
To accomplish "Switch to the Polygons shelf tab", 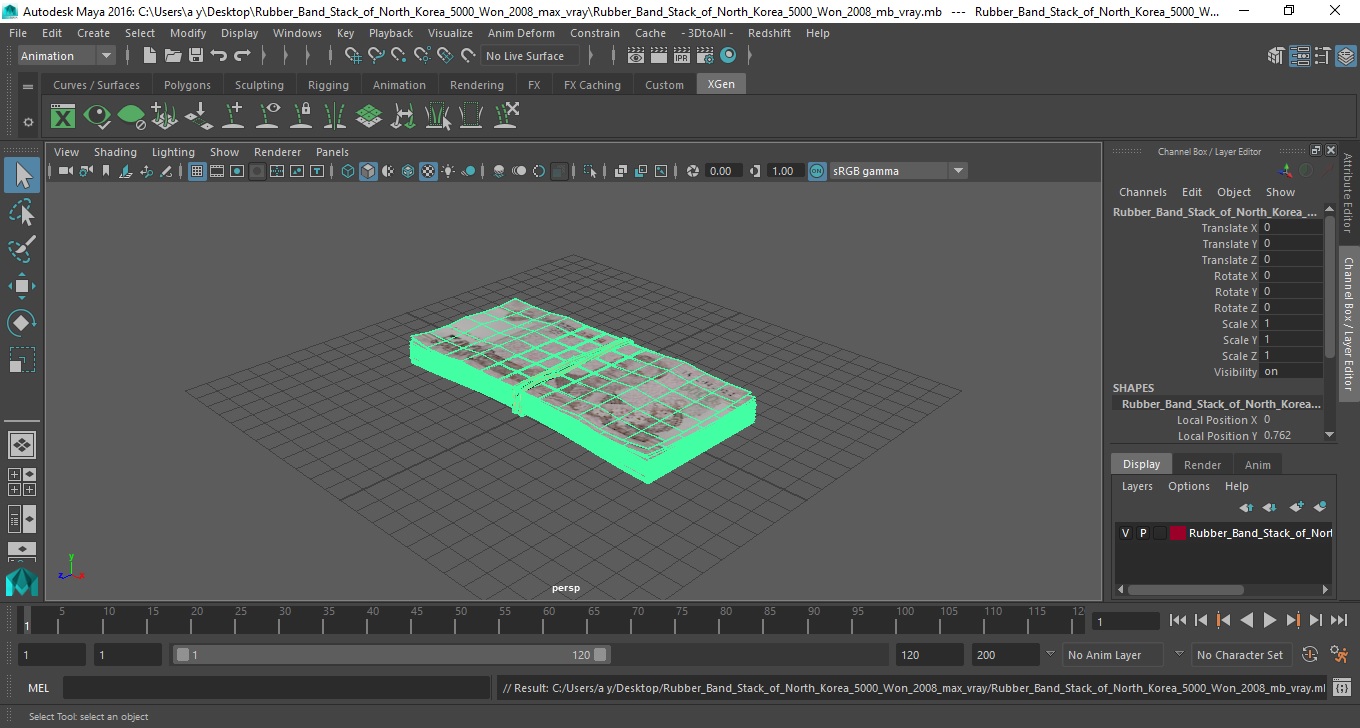I will point(187,85).
